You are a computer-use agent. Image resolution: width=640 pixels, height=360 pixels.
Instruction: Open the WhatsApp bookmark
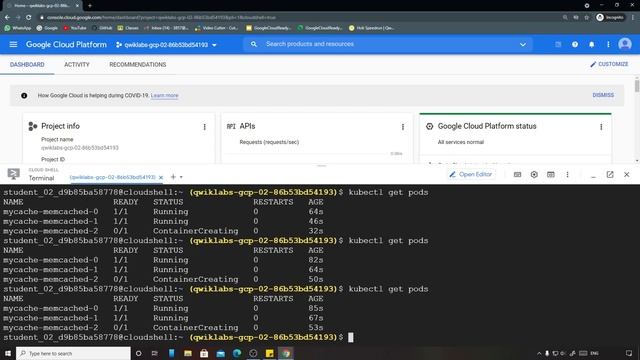tap(18, 28)
